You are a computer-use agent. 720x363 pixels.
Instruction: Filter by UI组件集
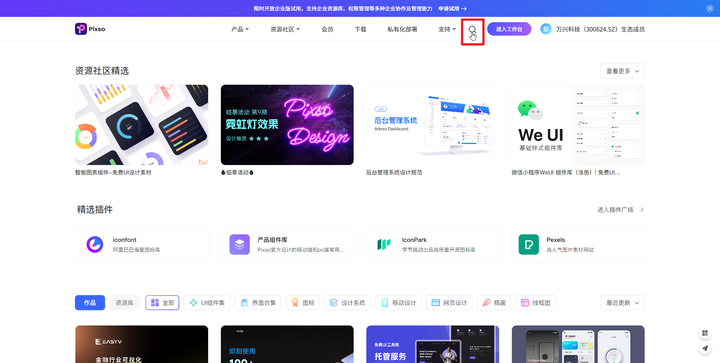tap(207, 303)
